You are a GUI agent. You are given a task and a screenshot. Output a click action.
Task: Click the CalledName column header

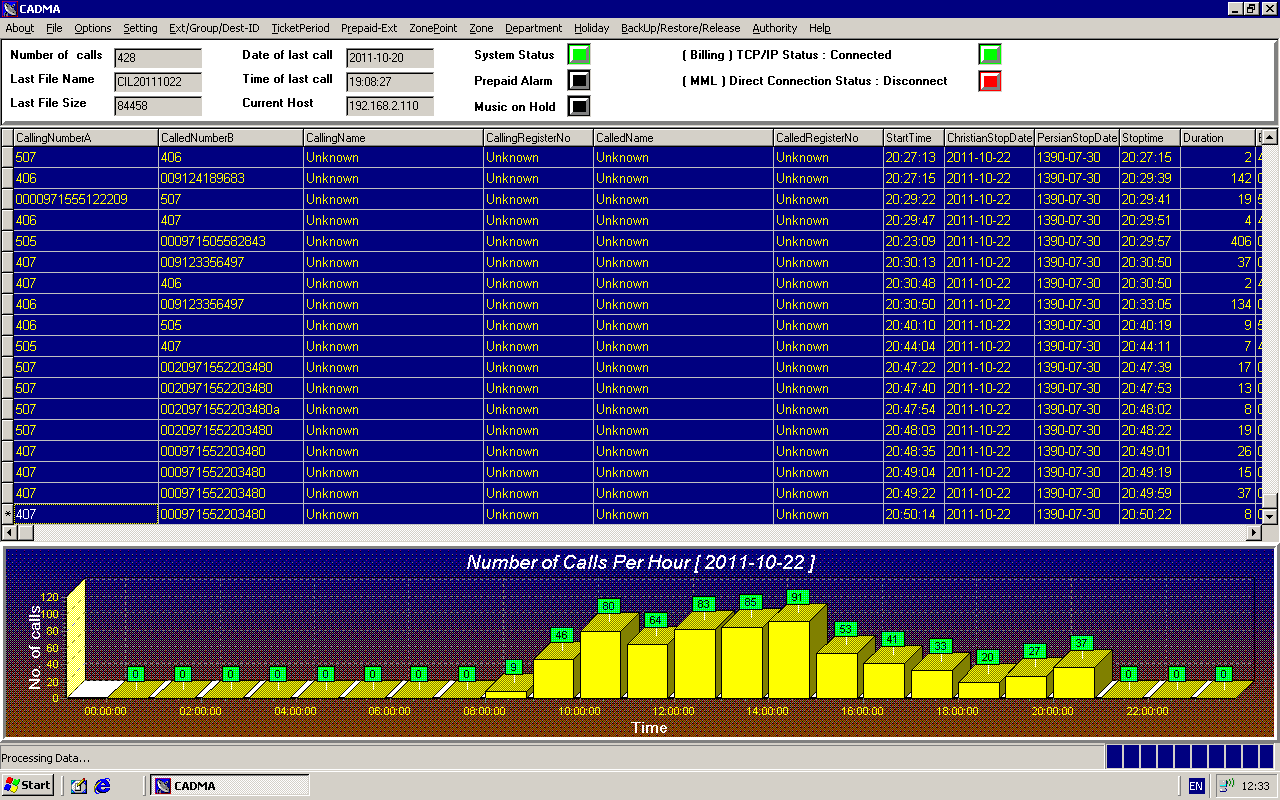tap(683, 138)
